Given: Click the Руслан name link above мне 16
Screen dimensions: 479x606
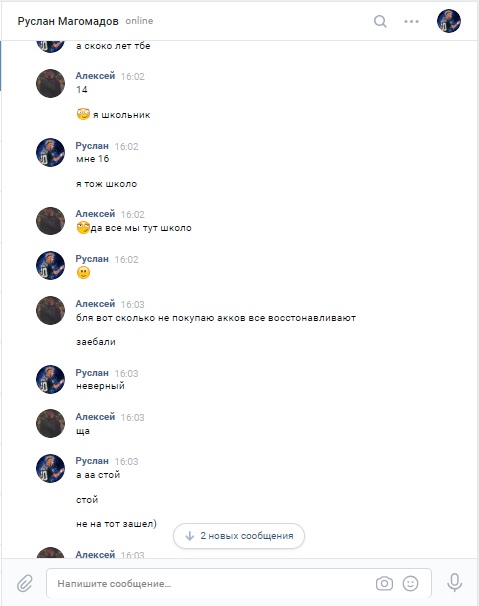Looking at the screenshot, I should pyautogui.click(x=92, y=146).
